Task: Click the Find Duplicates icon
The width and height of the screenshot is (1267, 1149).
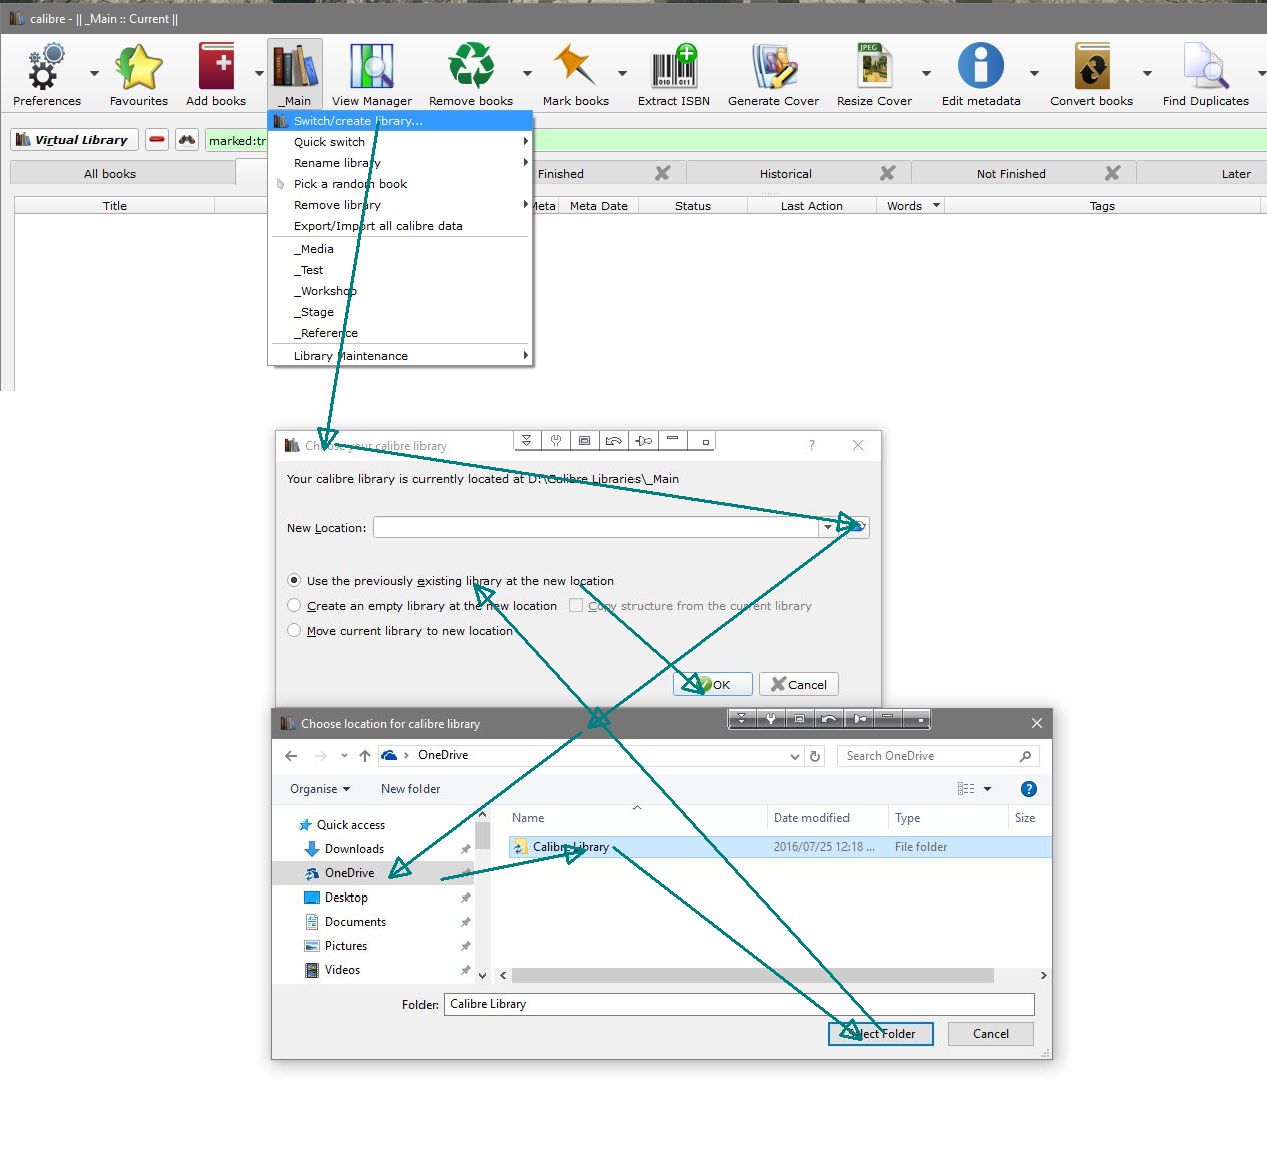Action: coord(1205,66)
